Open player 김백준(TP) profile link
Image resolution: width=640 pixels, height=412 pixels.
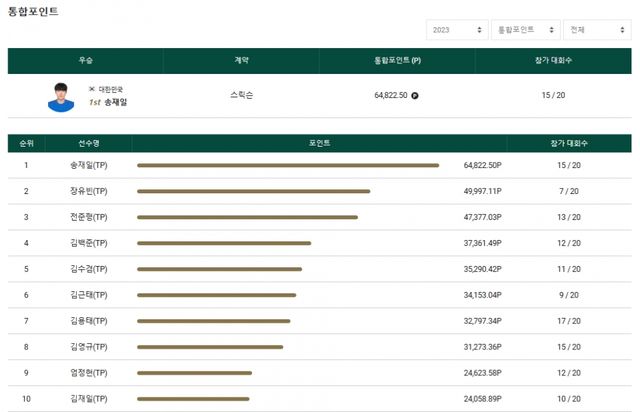click(89, 243)
